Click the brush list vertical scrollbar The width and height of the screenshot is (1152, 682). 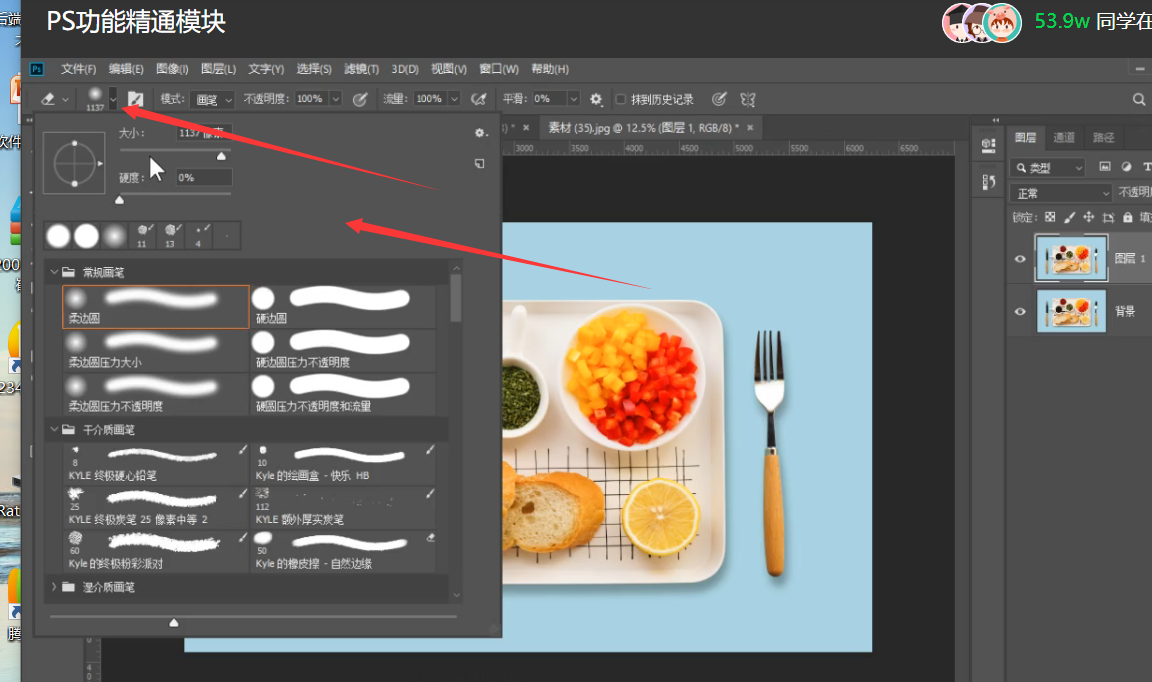pos(456,298)
